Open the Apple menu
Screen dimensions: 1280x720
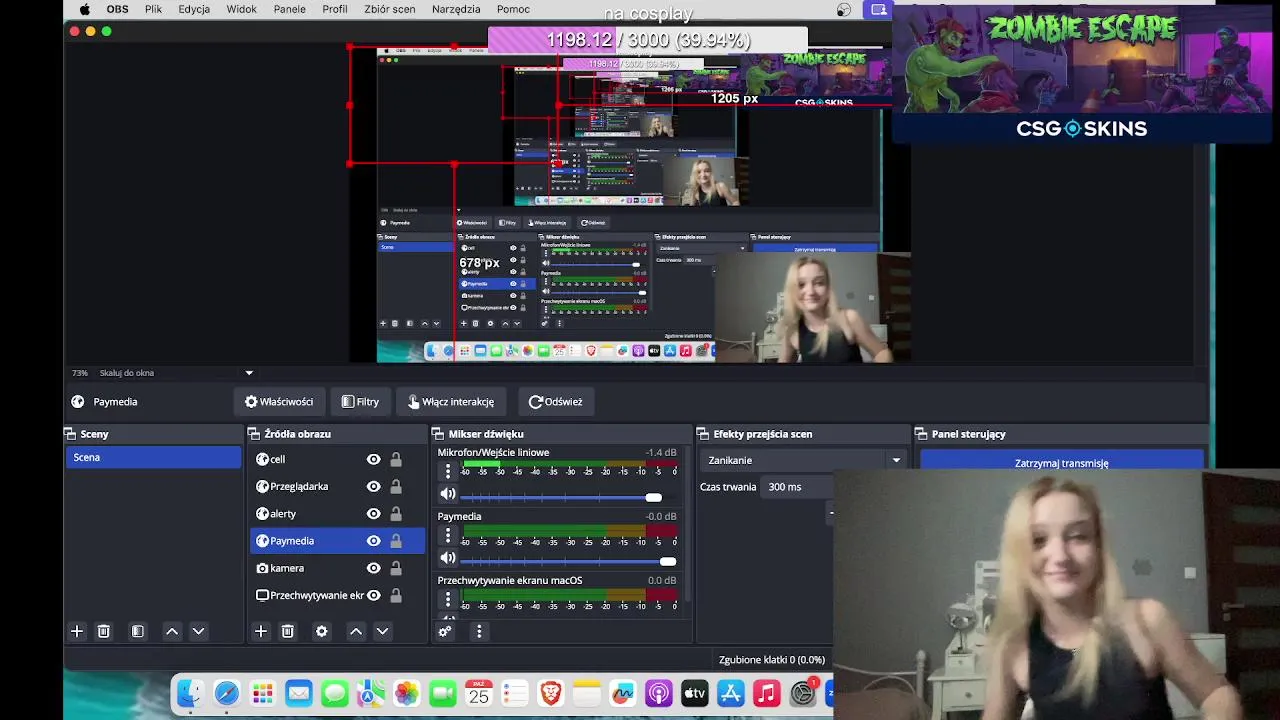point(84,9)
